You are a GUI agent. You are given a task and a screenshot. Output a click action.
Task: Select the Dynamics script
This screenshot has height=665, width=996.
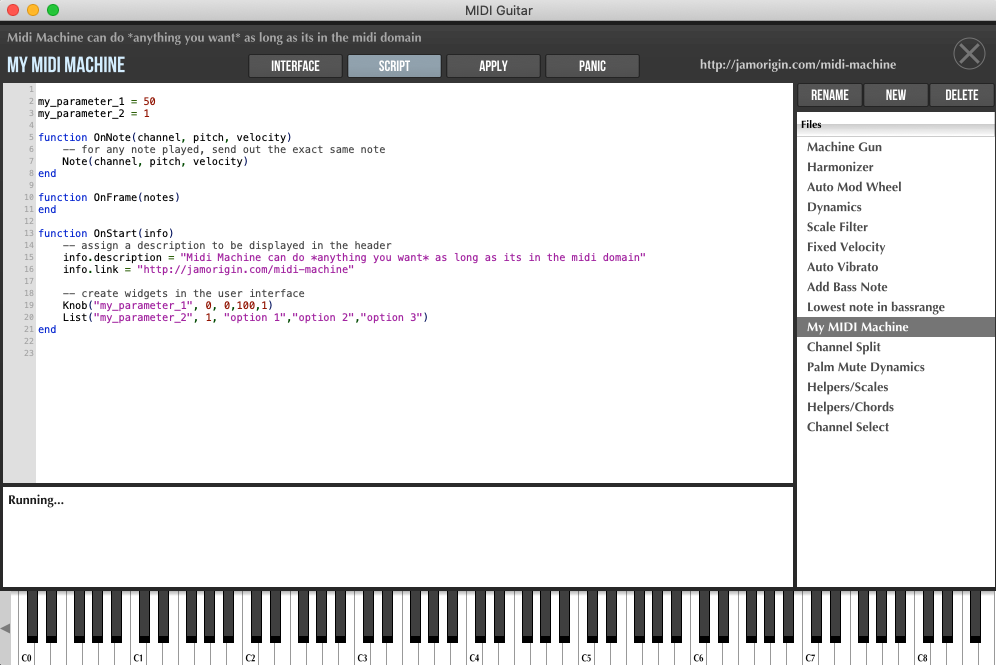[896, 207]
